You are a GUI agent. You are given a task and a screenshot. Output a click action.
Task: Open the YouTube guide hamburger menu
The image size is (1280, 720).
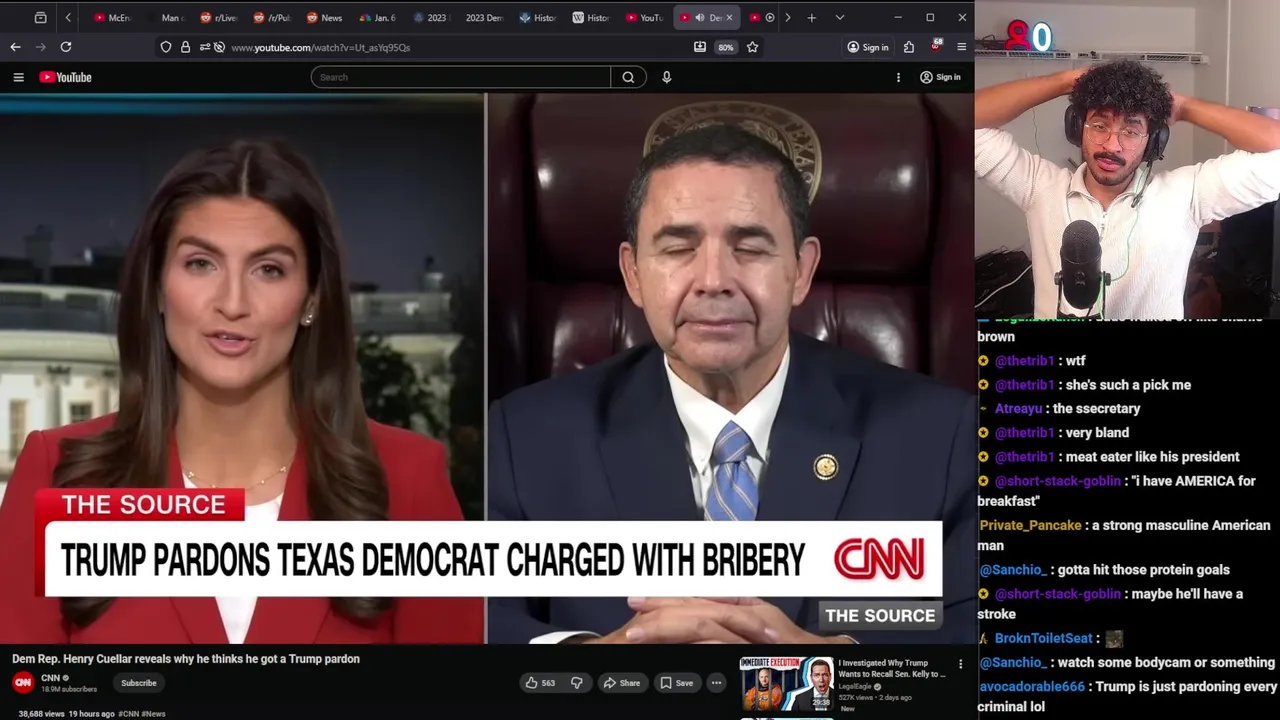coord(18,77)
